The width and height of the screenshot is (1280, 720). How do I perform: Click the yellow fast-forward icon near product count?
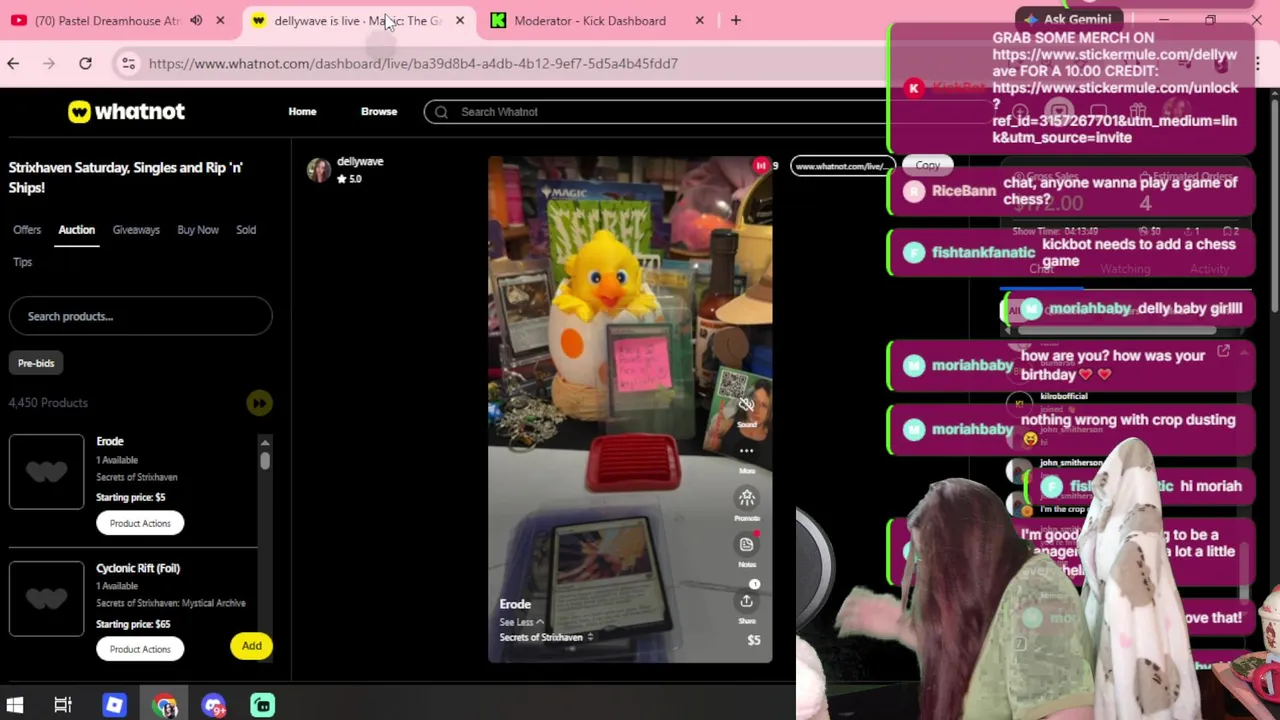click(259, 403)
